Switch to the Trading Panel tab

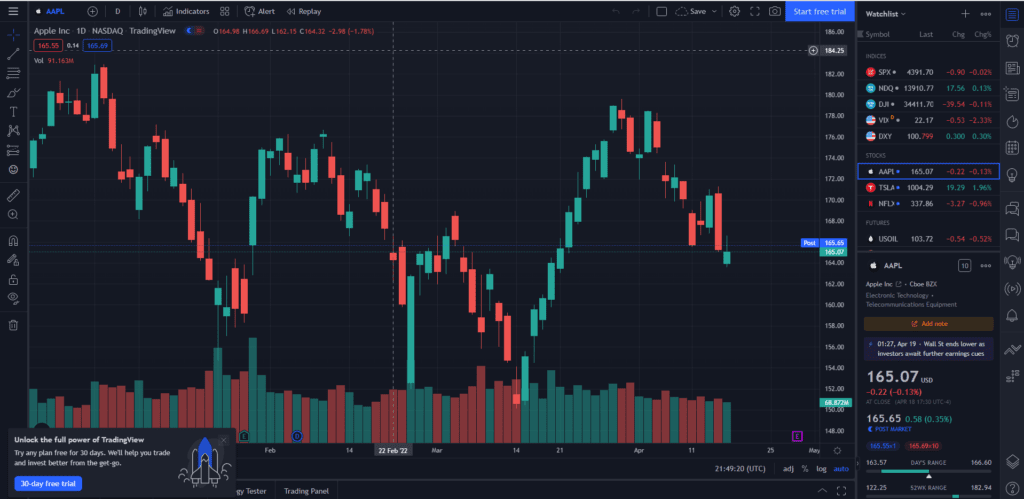[306, 491]
